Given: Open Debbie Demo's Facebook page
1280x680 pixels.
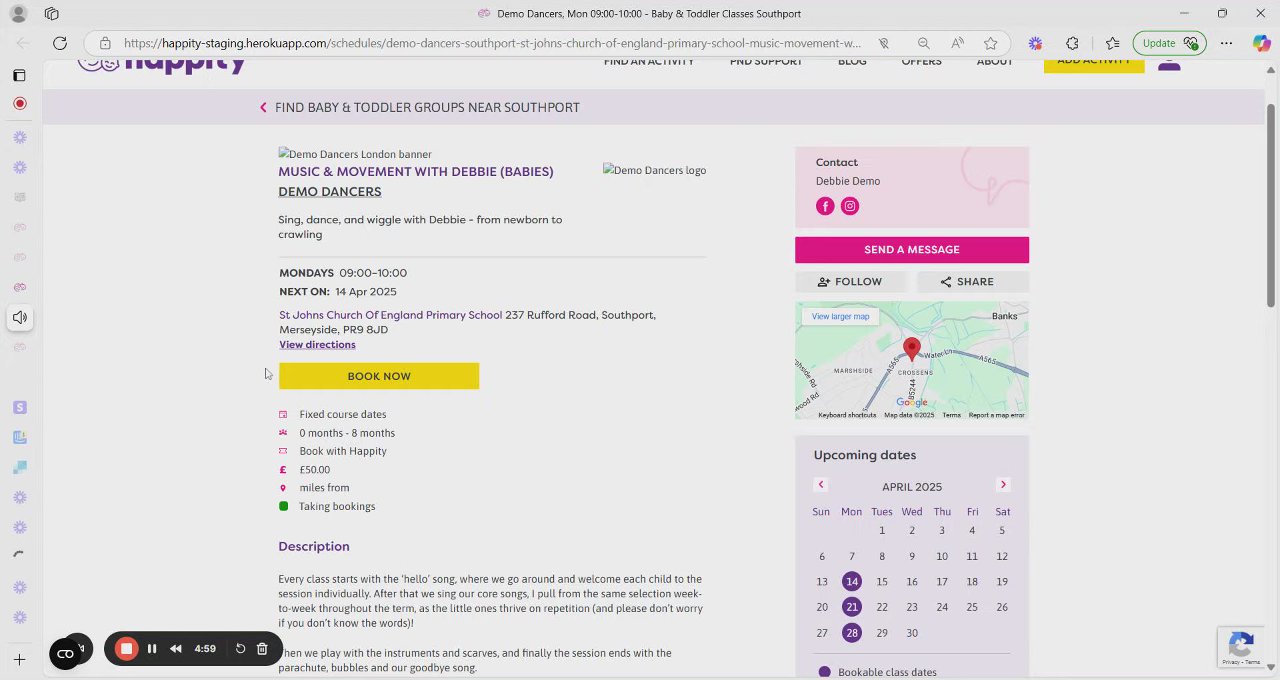Looking at the screenshot, I should (x=825, y=206).
